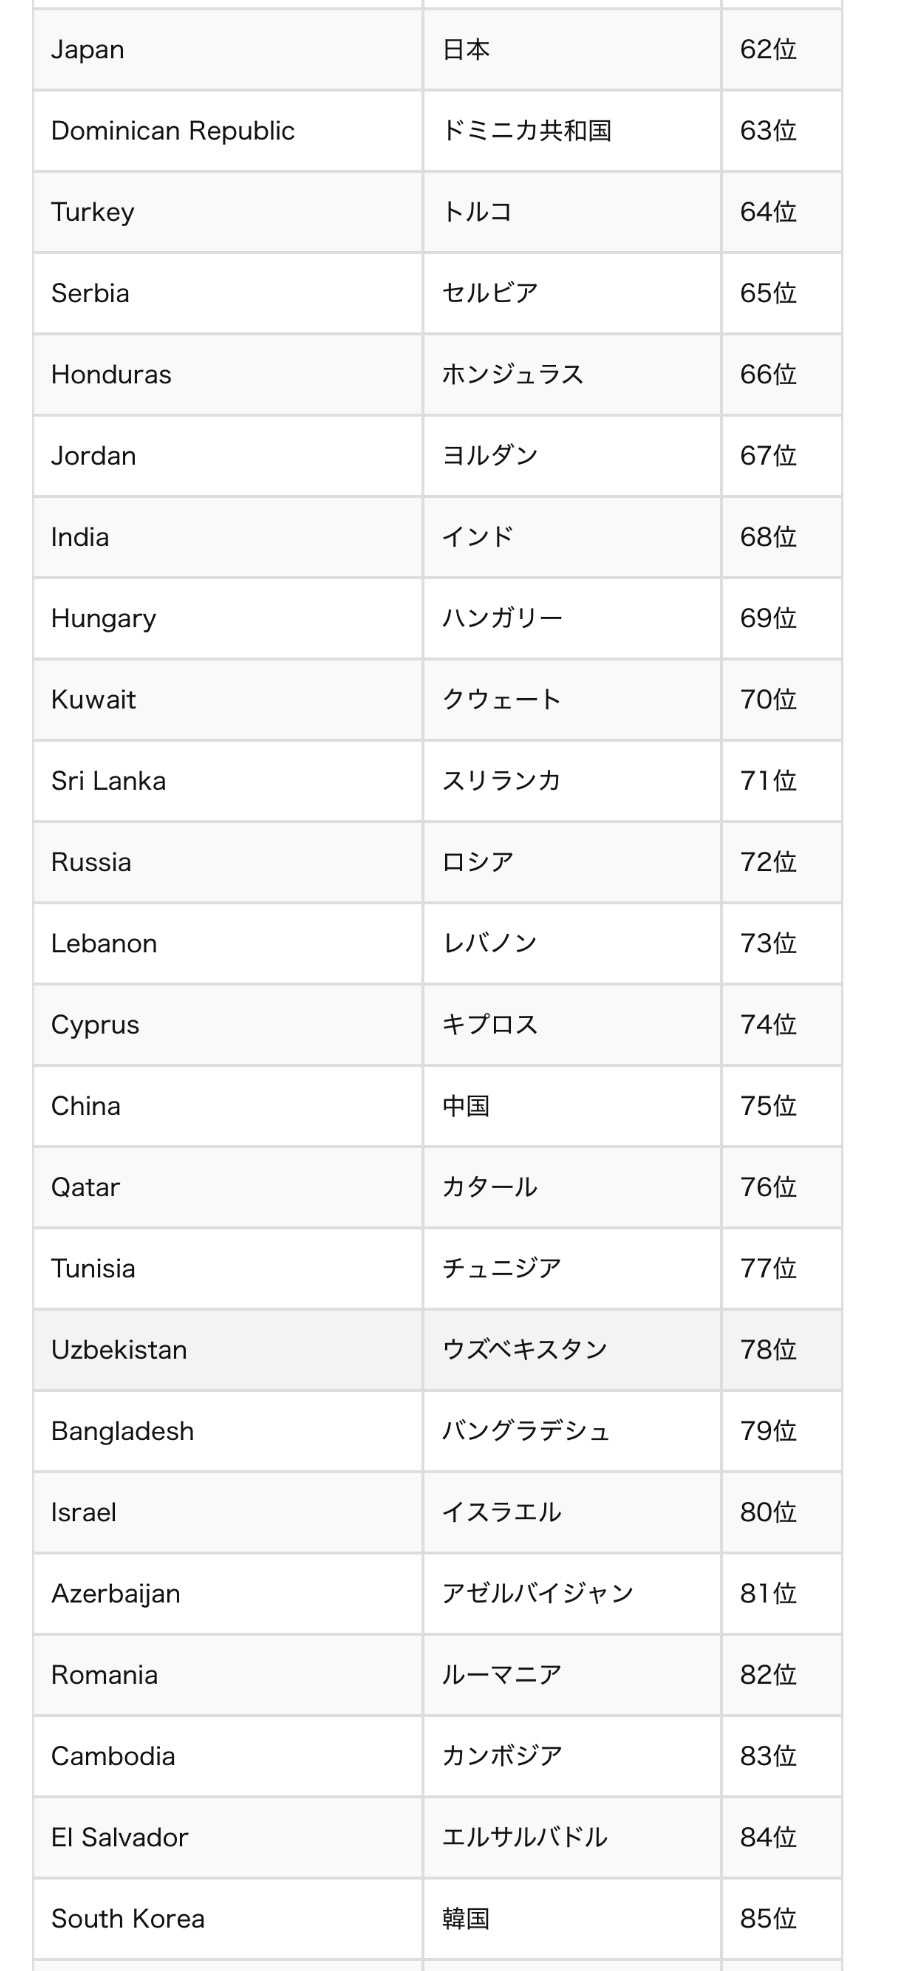Viewport: 900px width, 1971px height.
Task: Click the Japan country cell
Action: [88, 50]
